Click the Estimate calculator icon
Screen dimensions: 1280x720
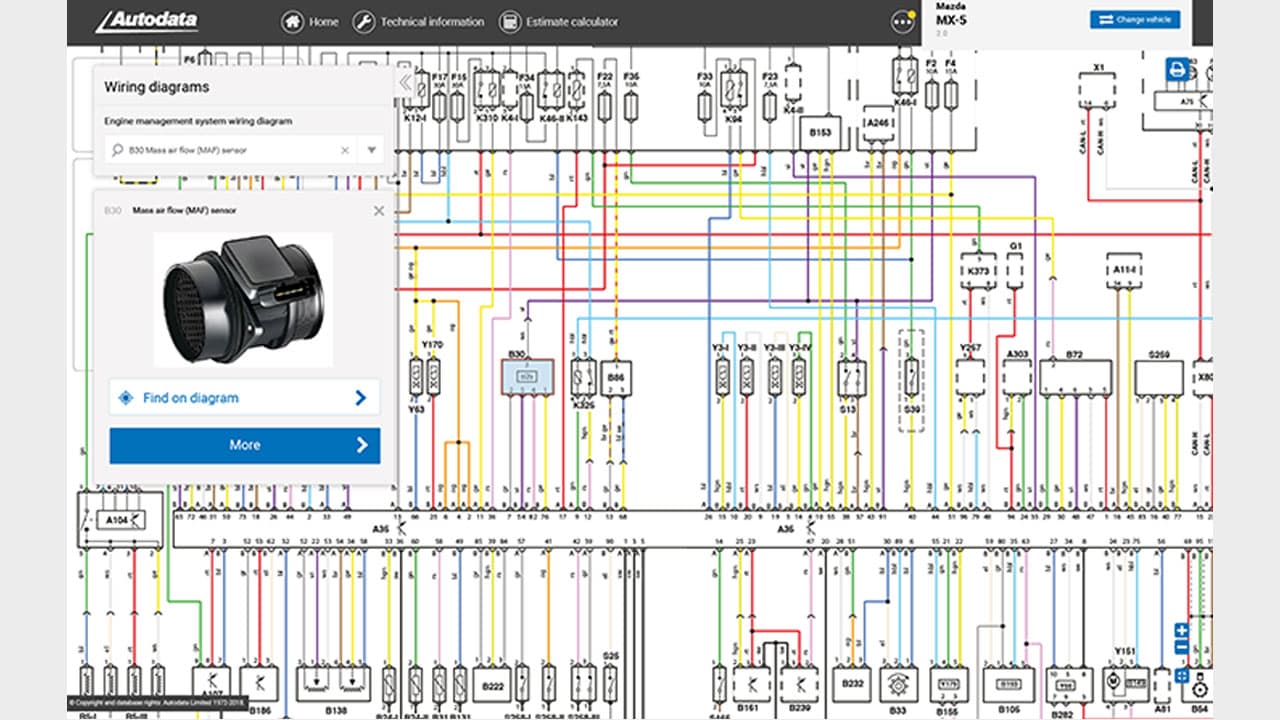508,20
